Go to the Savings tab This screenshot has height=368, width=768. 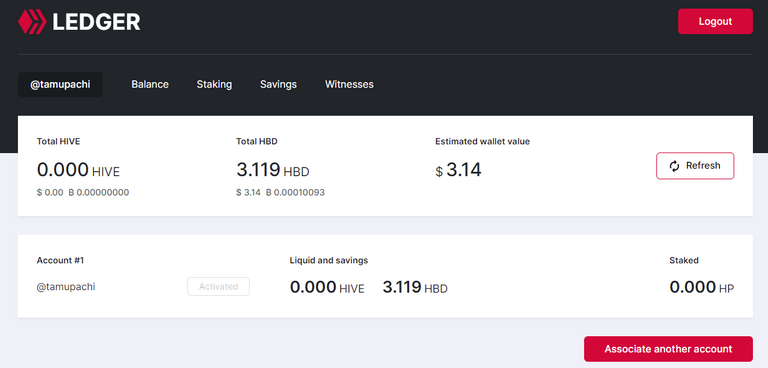tap(278, 84)
